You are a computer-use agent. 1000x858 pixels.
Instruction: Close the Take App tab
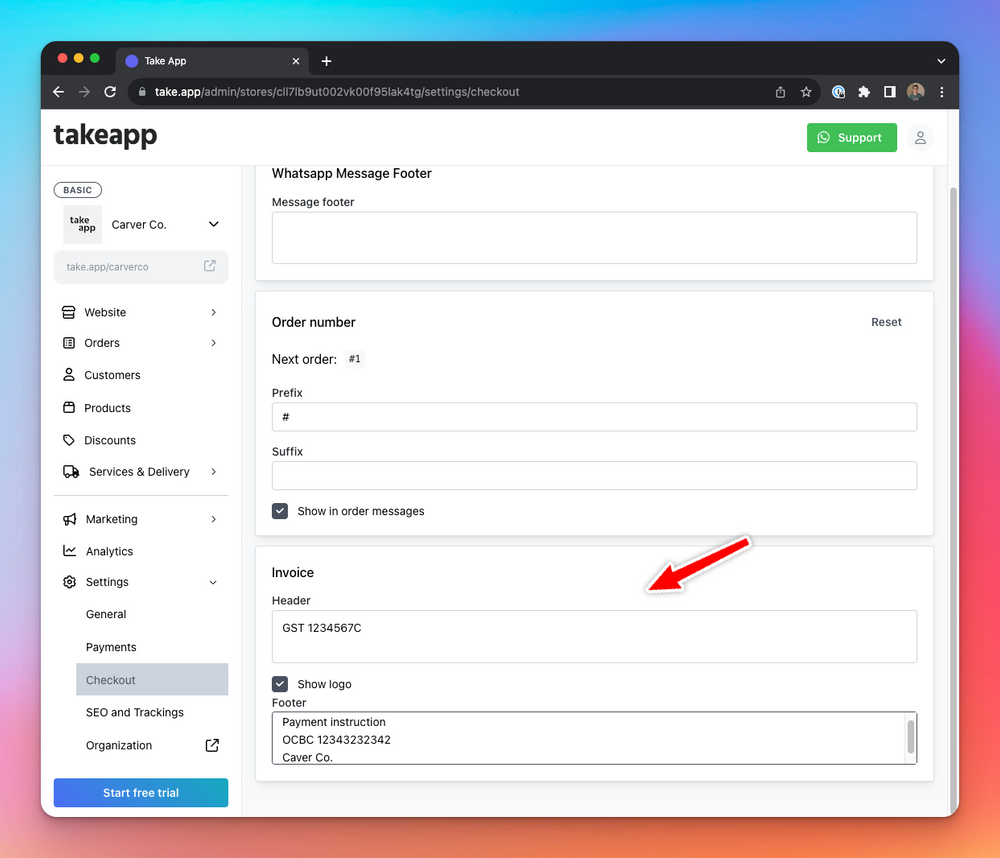pyautogui.click(x=296, y=61)
